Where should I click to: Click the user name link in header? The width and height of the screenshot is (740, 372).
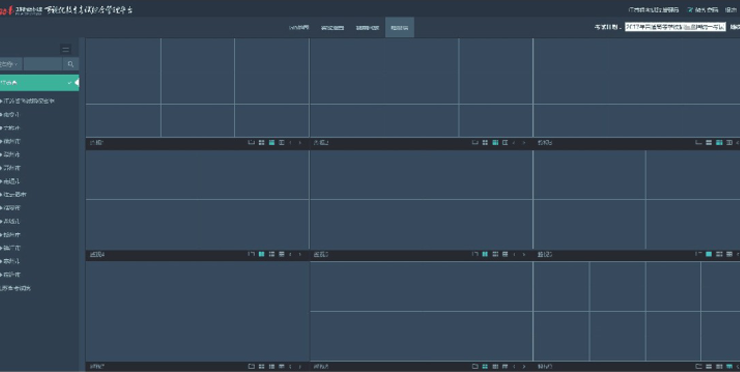[x=653, y=10]
